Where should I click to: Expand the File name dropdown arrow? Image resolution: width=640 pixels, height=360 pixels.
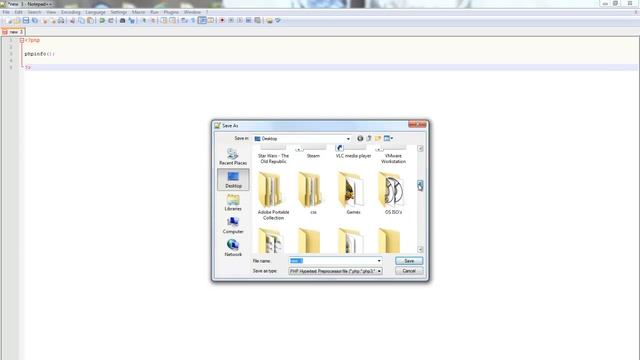pos(379,261)
